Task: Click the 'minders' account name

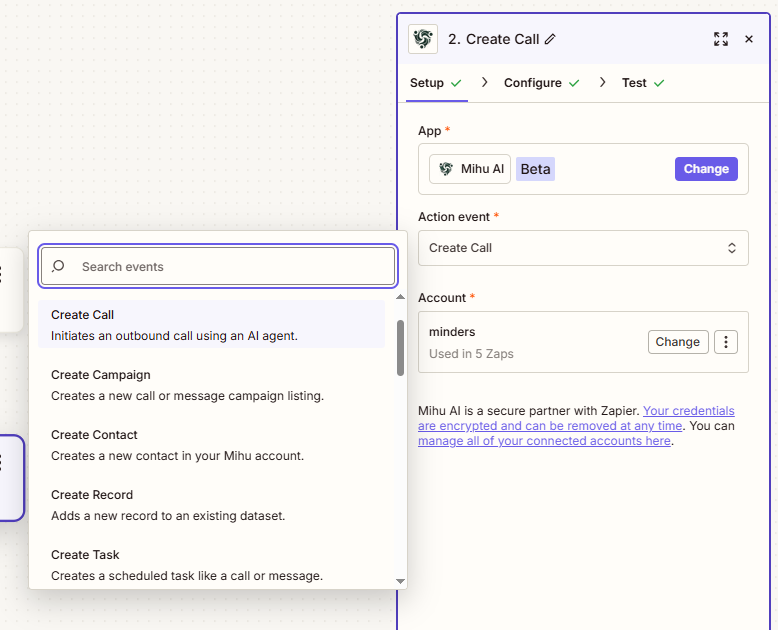Action: [452, 332]
